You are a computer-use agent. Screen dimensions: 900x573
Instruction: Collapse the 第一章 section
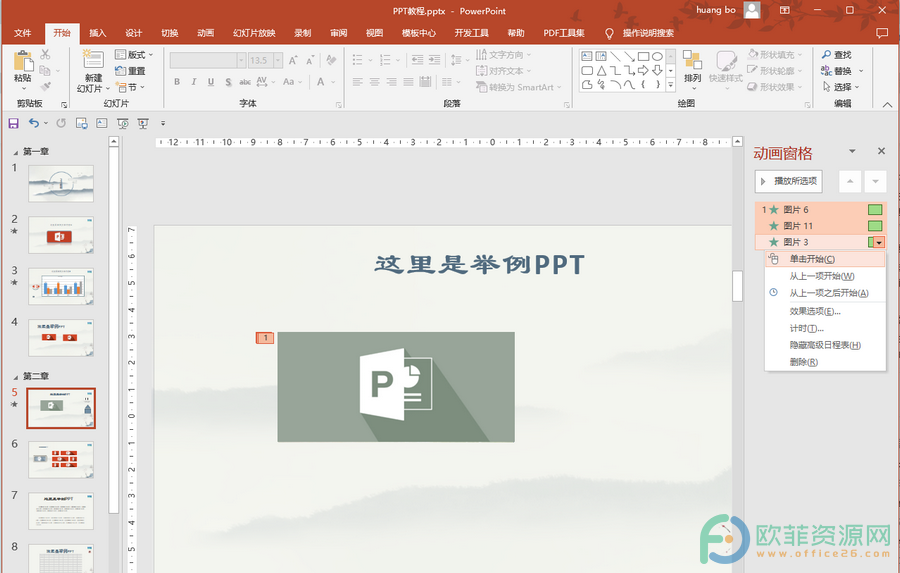click(x=15, y=152)
